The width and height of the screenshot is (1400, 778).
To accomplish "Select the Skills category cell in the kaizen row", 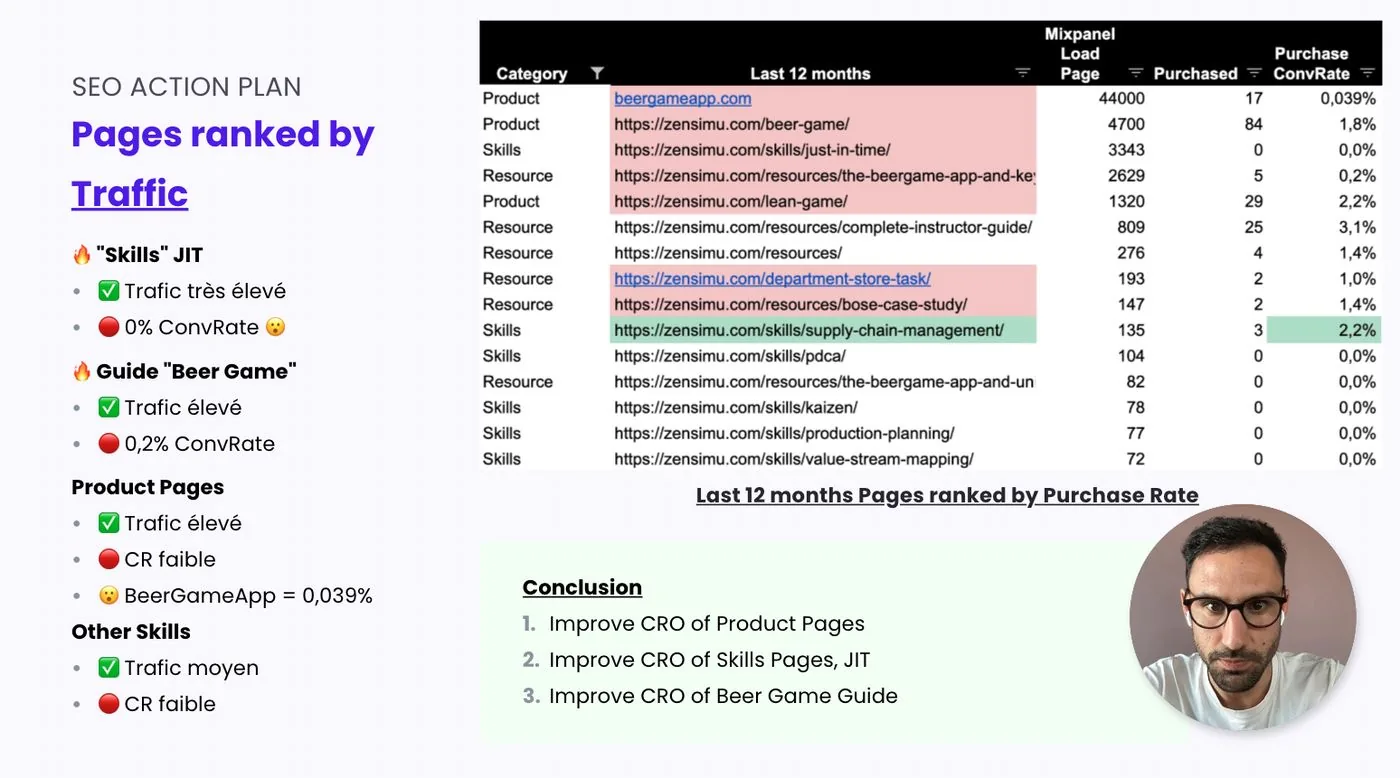I will [x=502, y=408].
